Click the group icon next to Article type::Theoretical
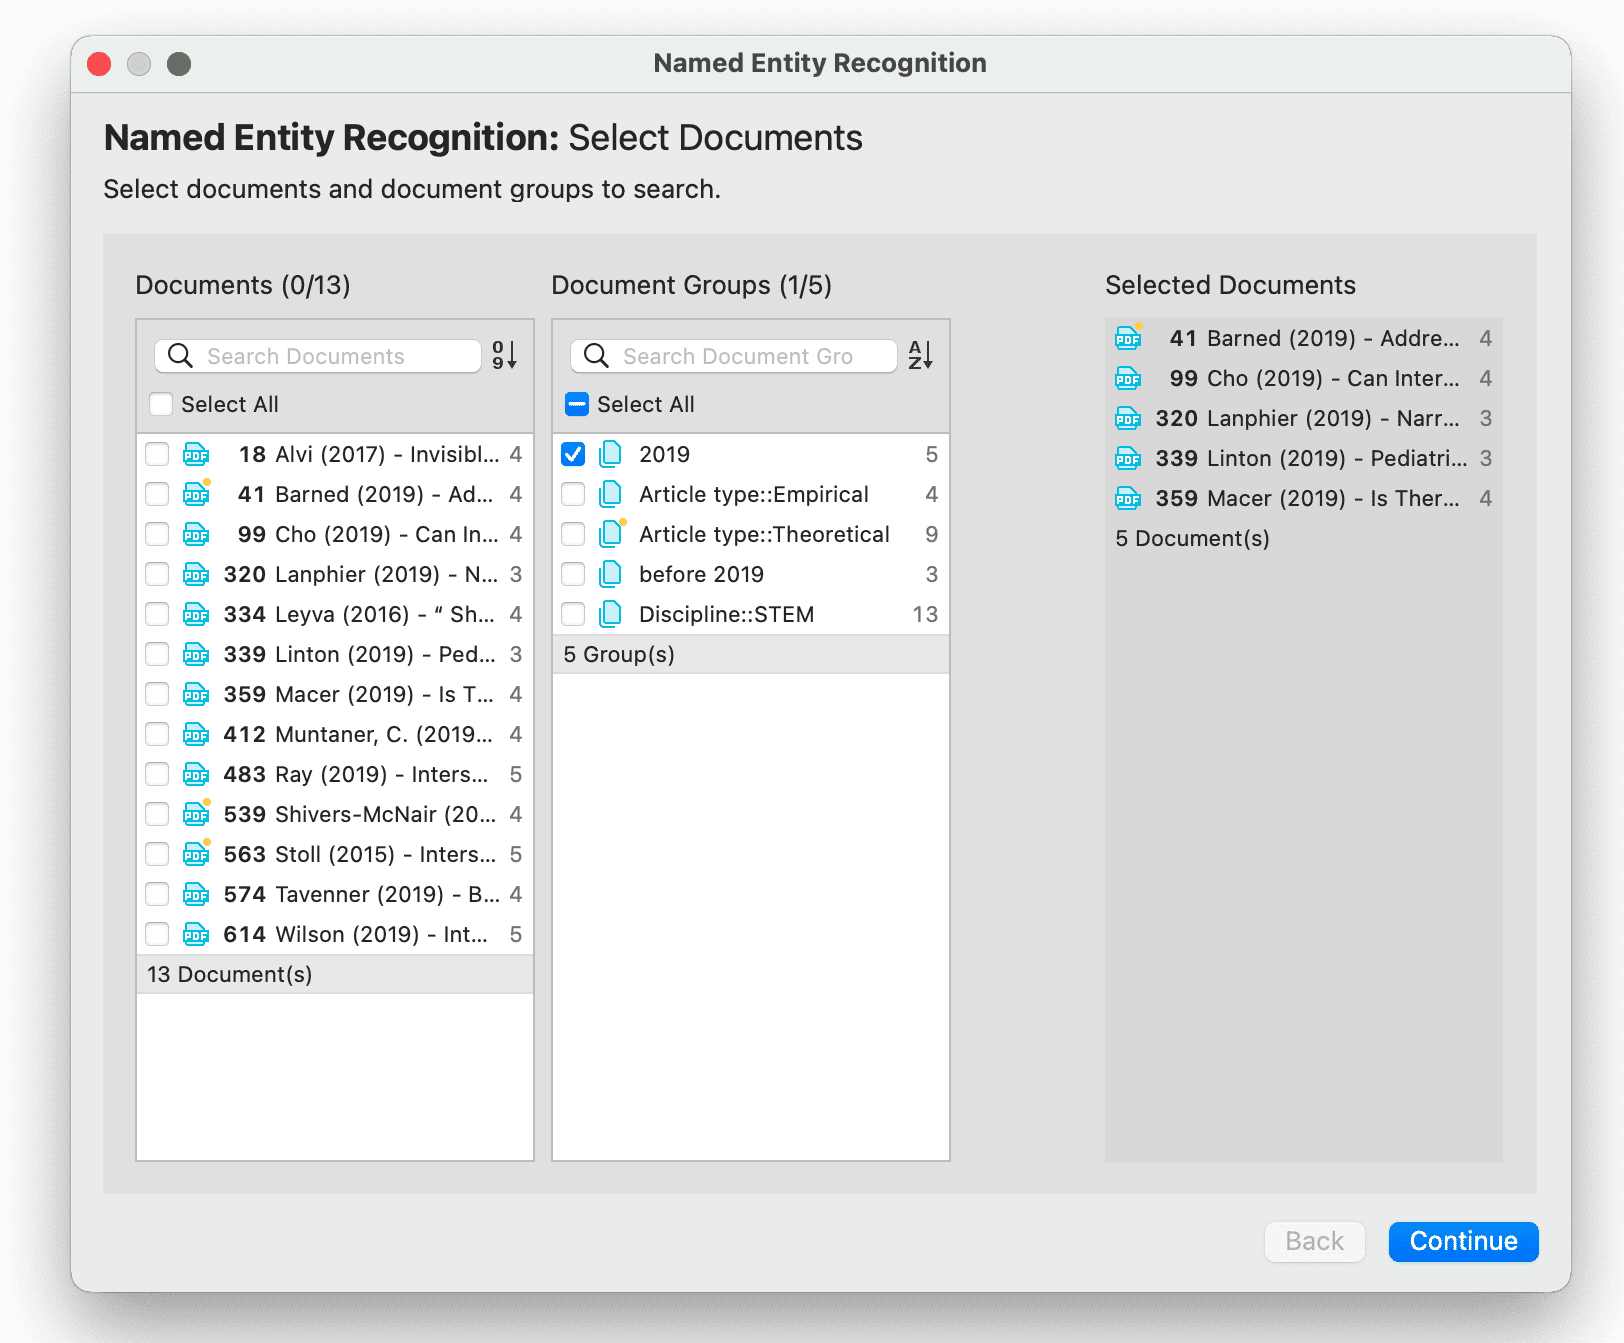 [x=611, y=534]
